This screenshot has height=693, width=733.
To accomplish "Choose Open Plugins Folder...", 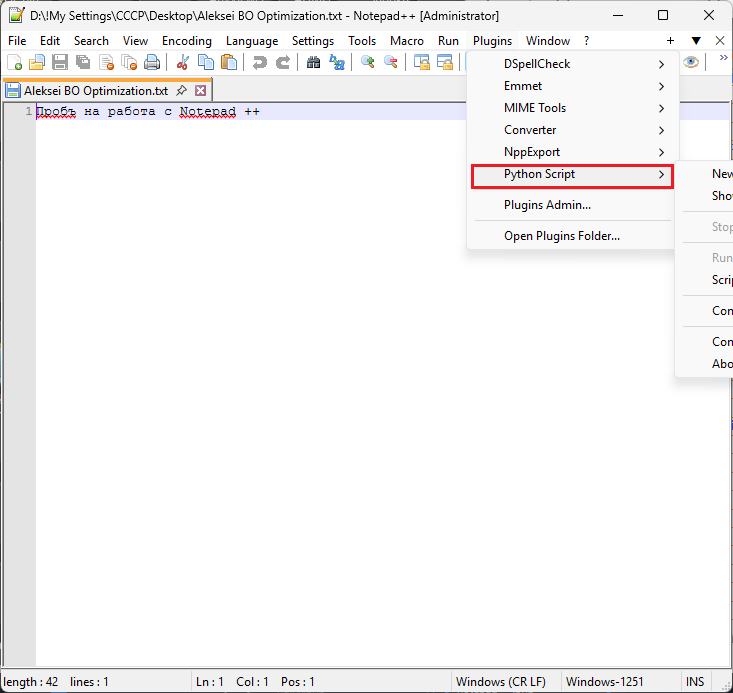I will tap(572, 236).
